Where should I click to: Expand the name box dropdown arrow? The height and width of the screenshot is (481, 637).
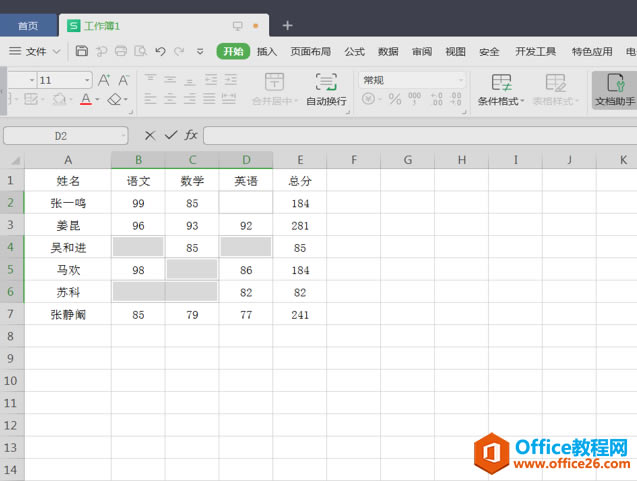pyautogui.click(x=123, y=136)
